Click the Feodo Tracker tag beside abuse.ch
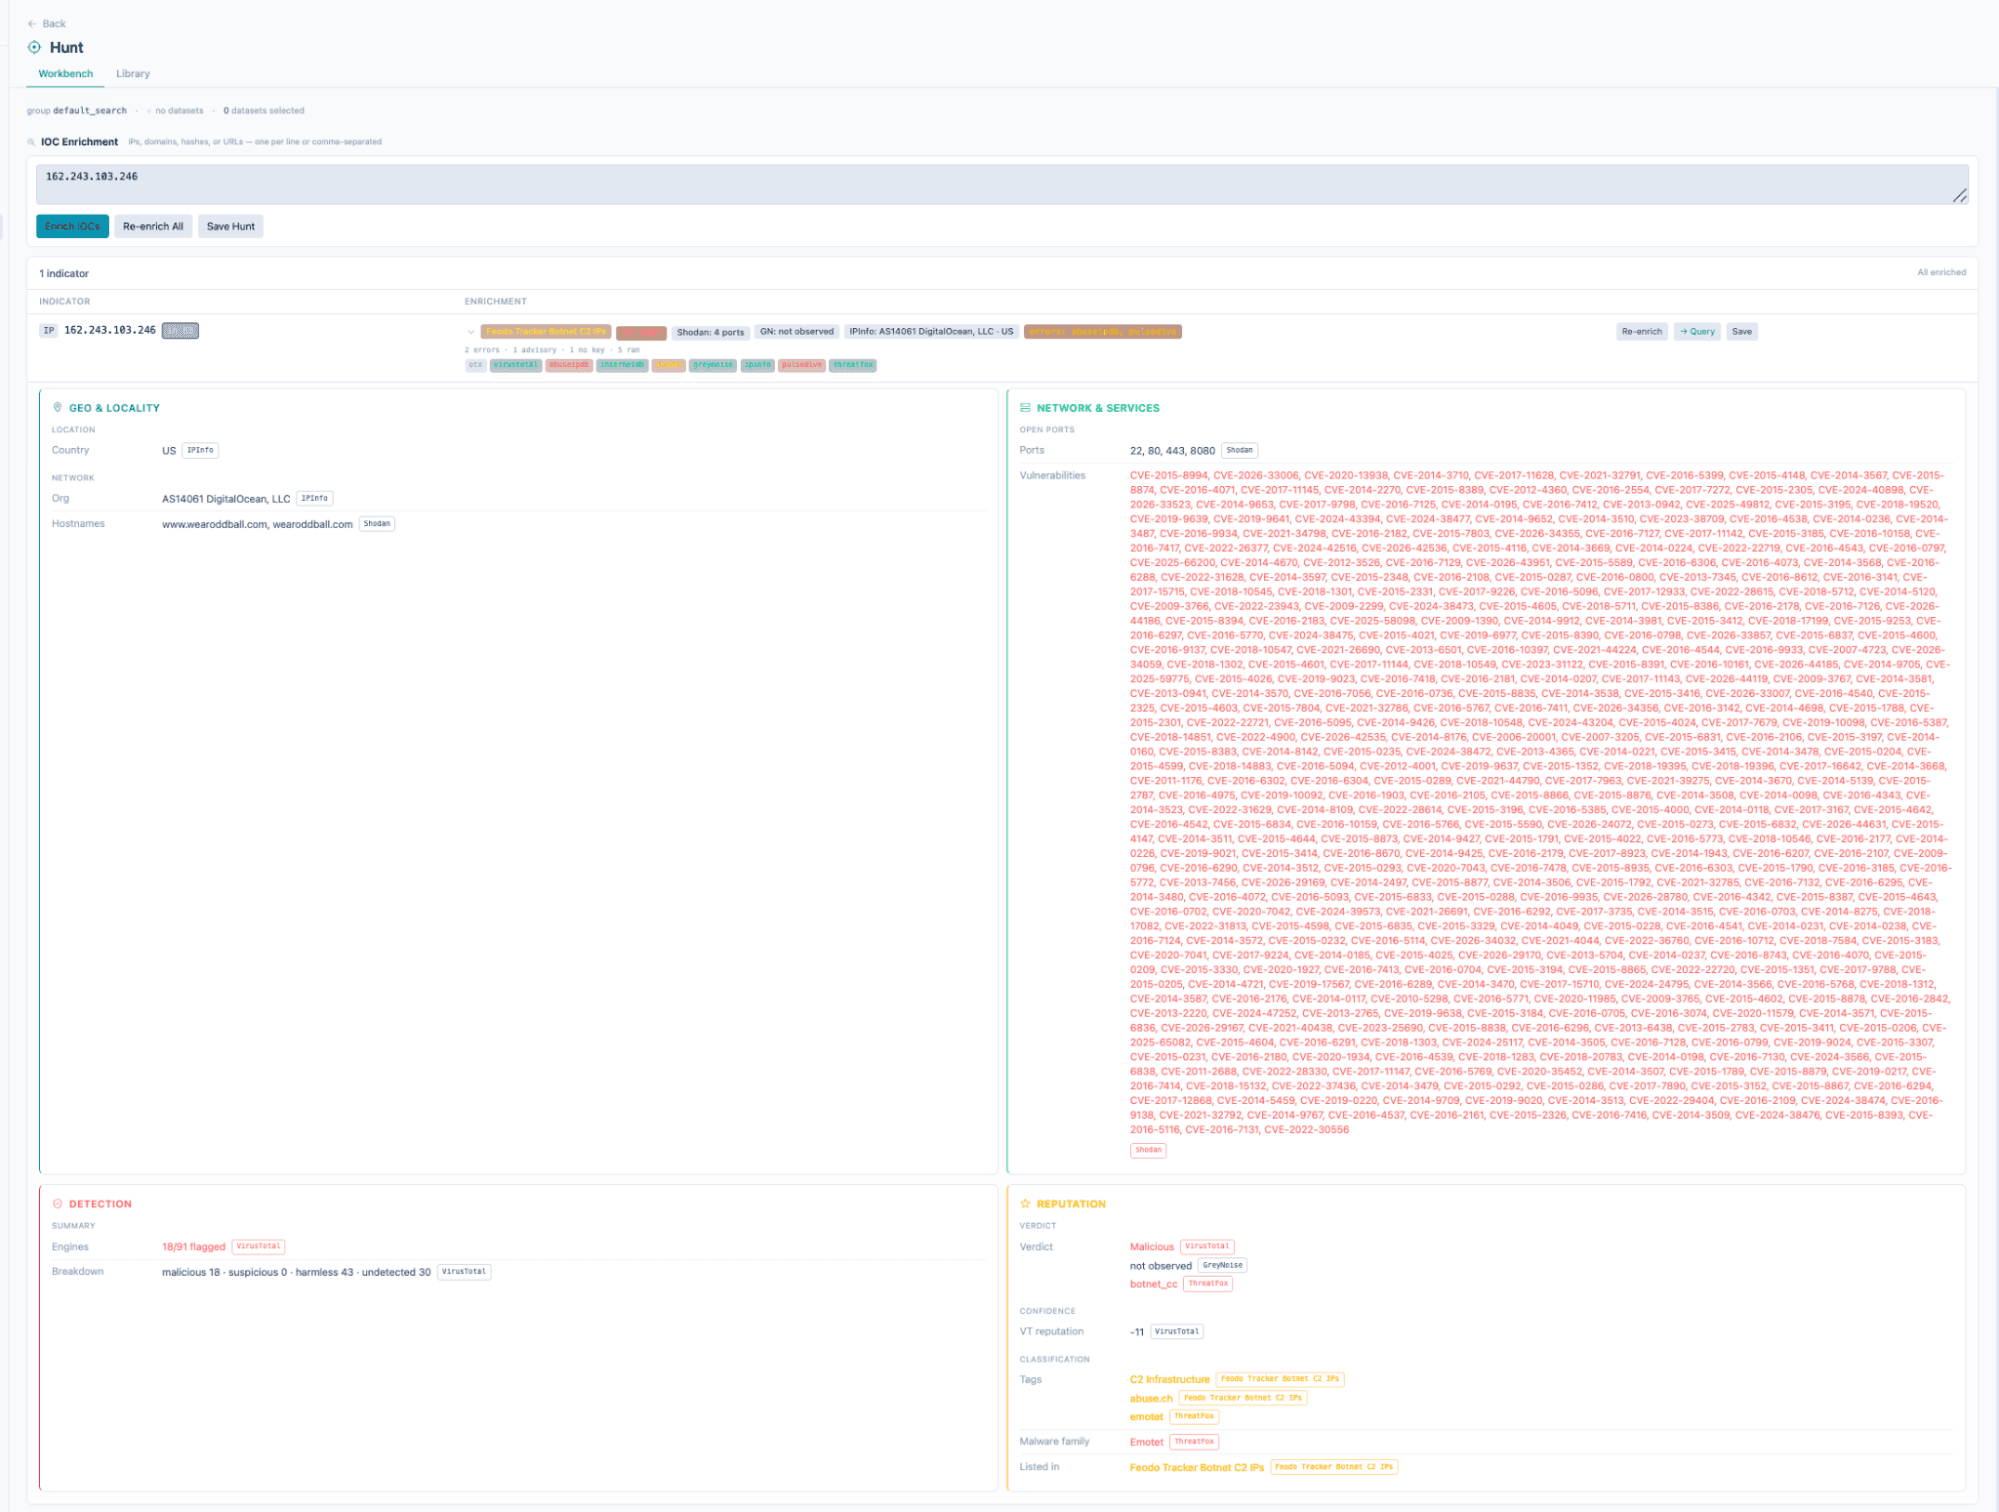This screenshot has height=1512, width=1999. tap(1243, 1398)
